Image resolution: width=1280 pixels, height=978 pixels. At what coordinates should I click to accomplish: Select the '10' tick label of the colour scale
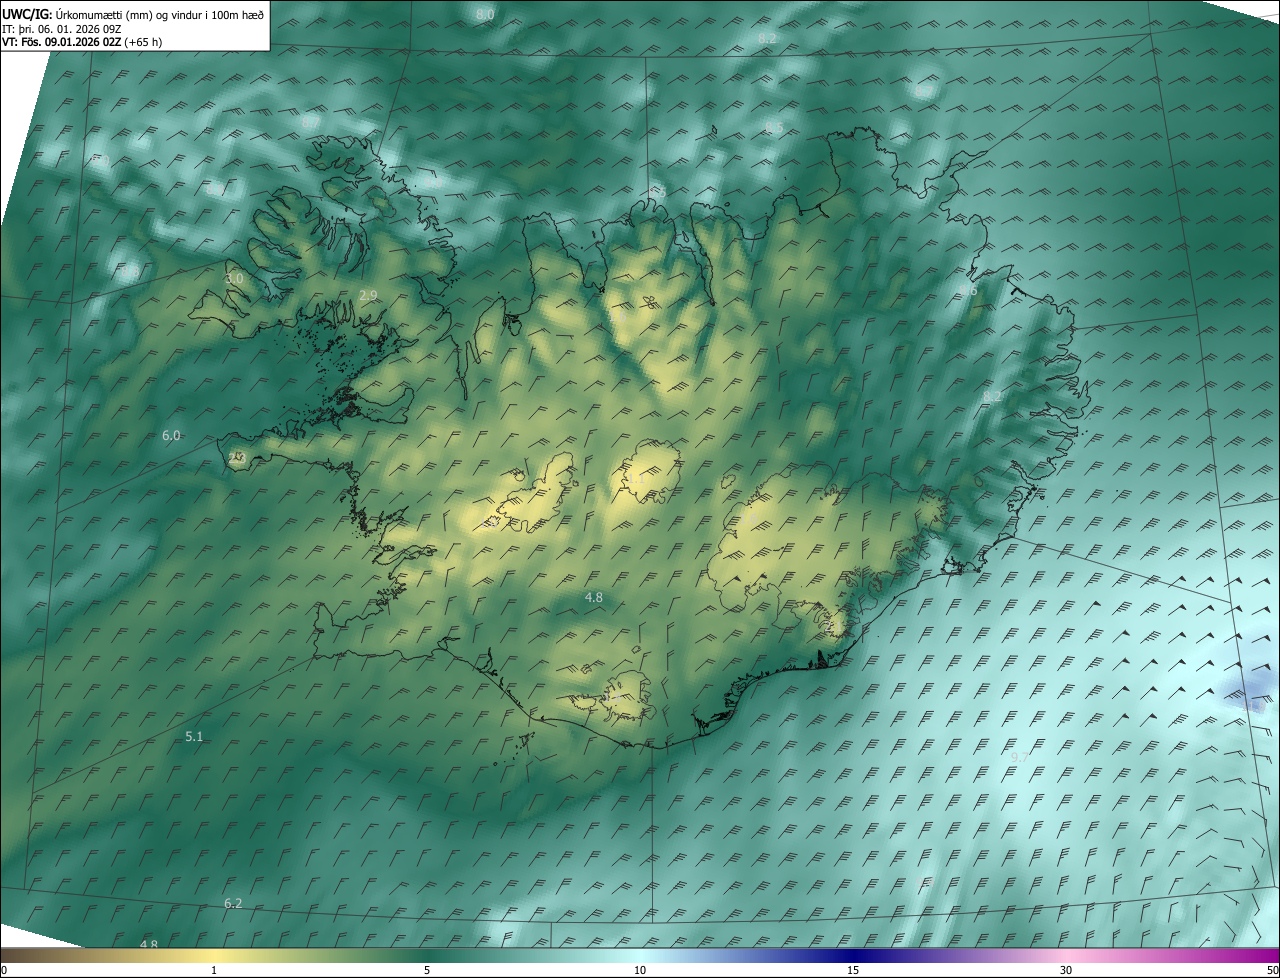coord(640,971)
